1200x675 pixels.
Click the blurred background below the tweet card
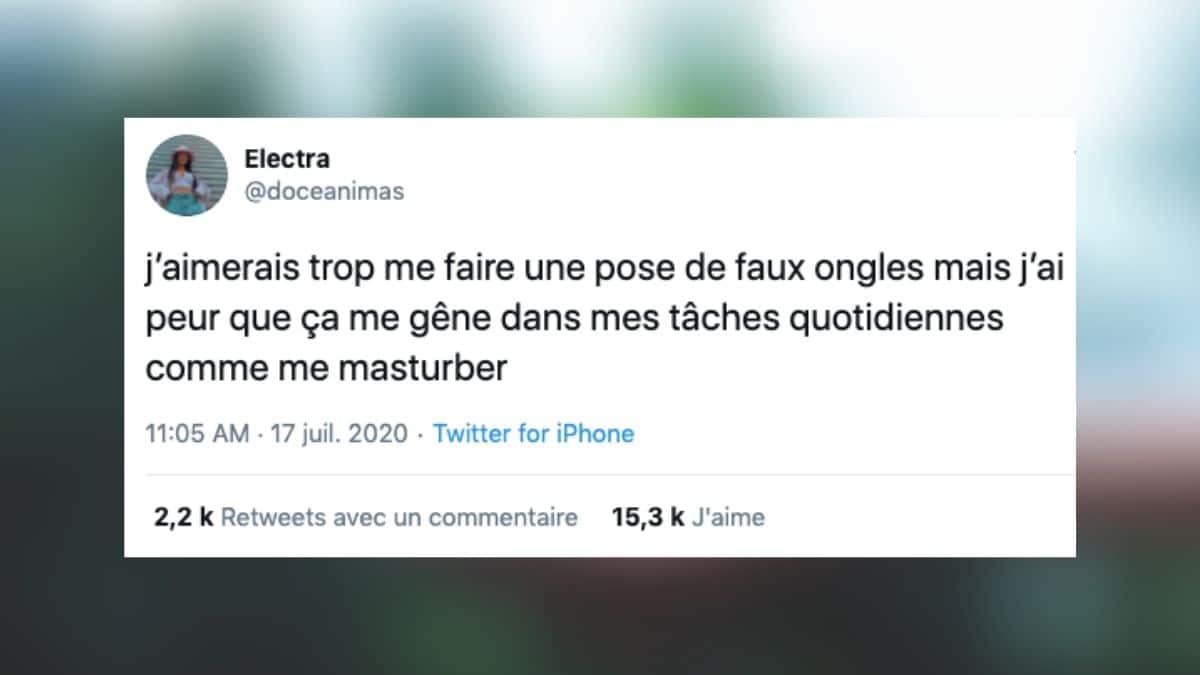[x=600, y=616]
